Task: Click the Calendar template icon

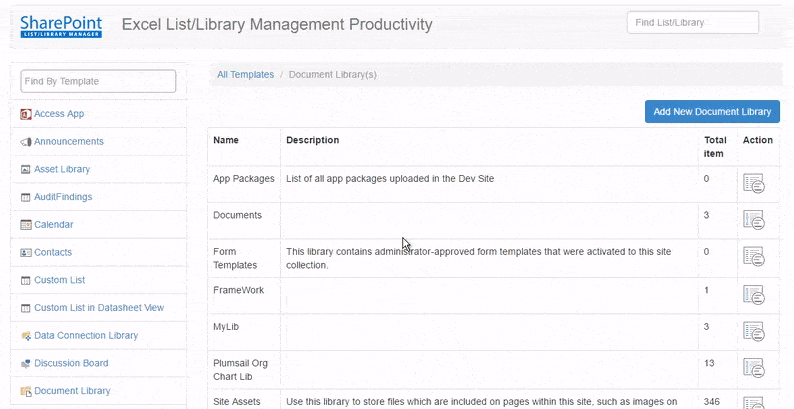Action: 26,225
